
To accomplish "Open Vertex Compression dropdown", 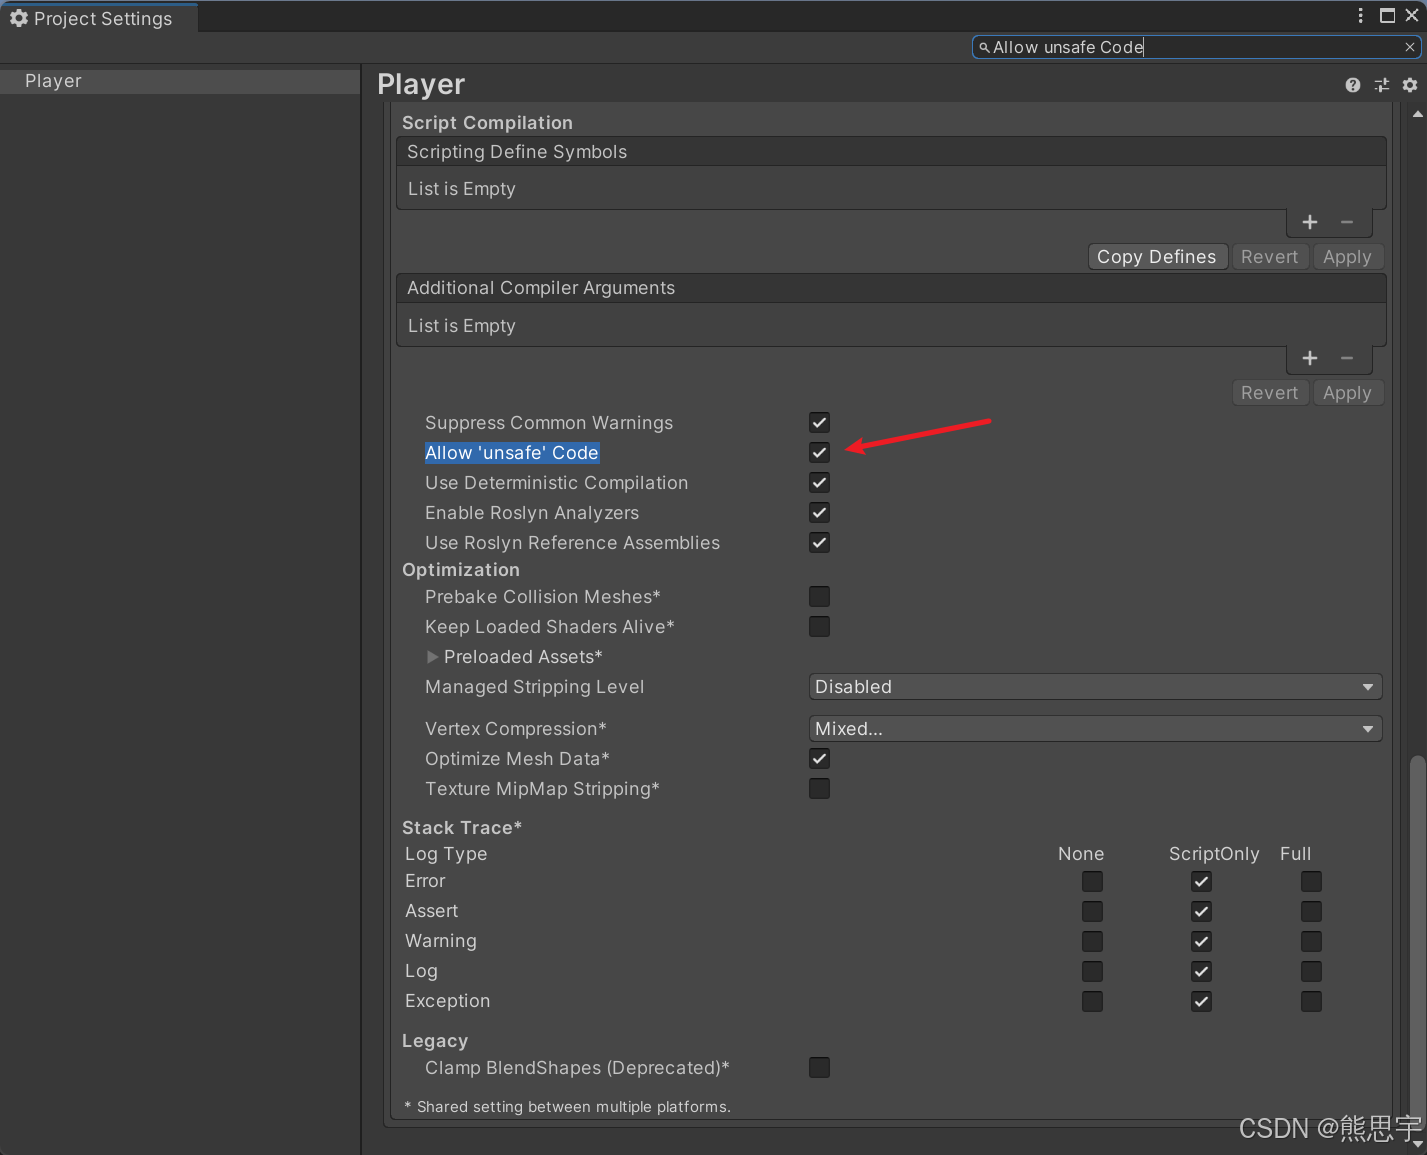I will coord(1095,729).
